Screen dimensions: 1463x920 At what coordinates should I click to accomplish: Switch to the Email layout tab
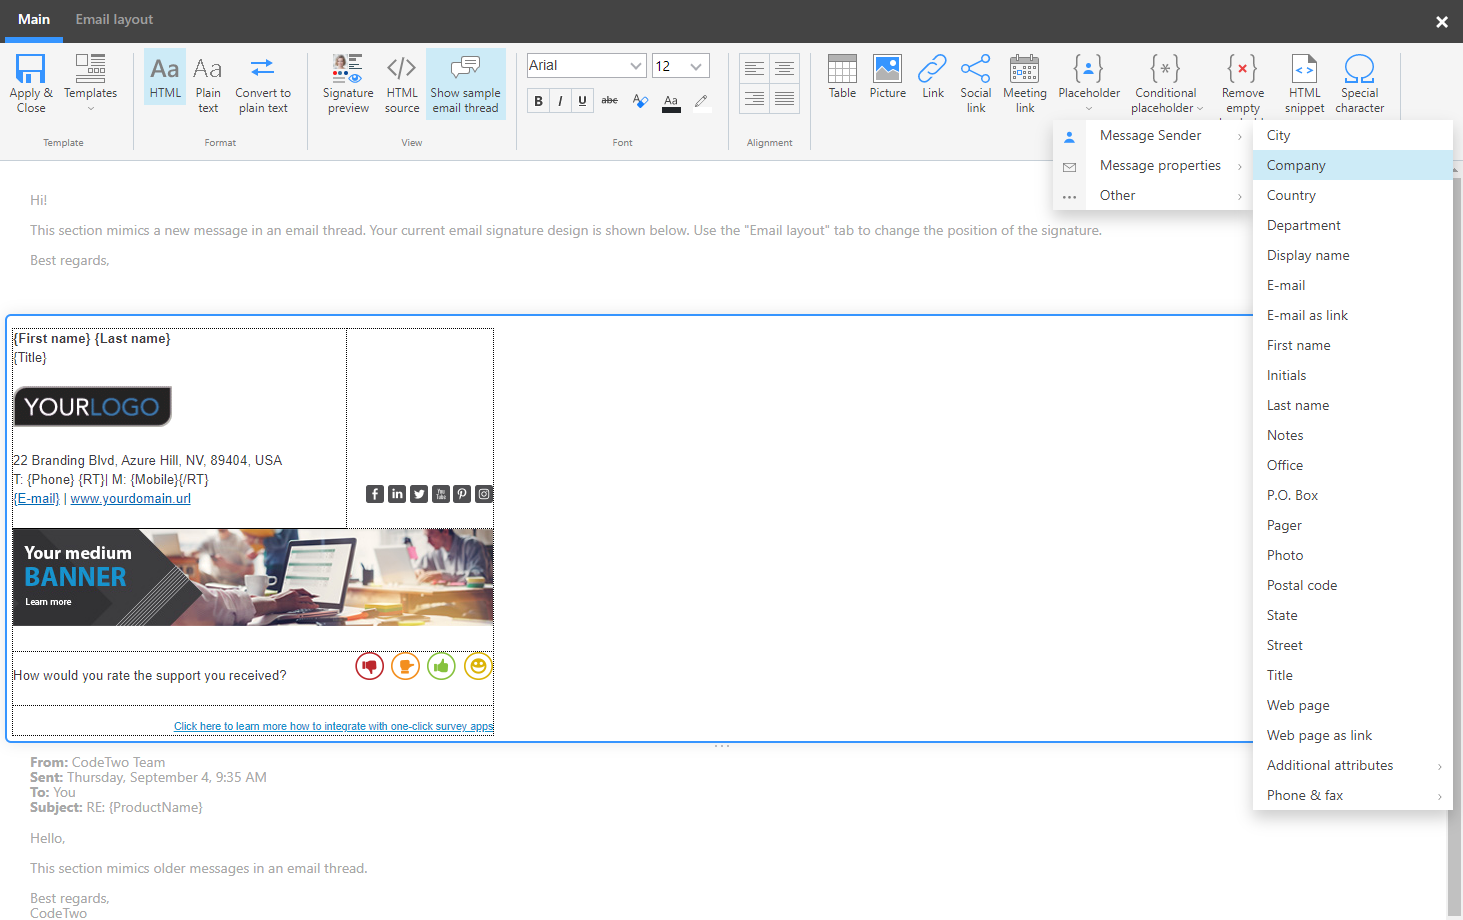[x=113, y=19]
